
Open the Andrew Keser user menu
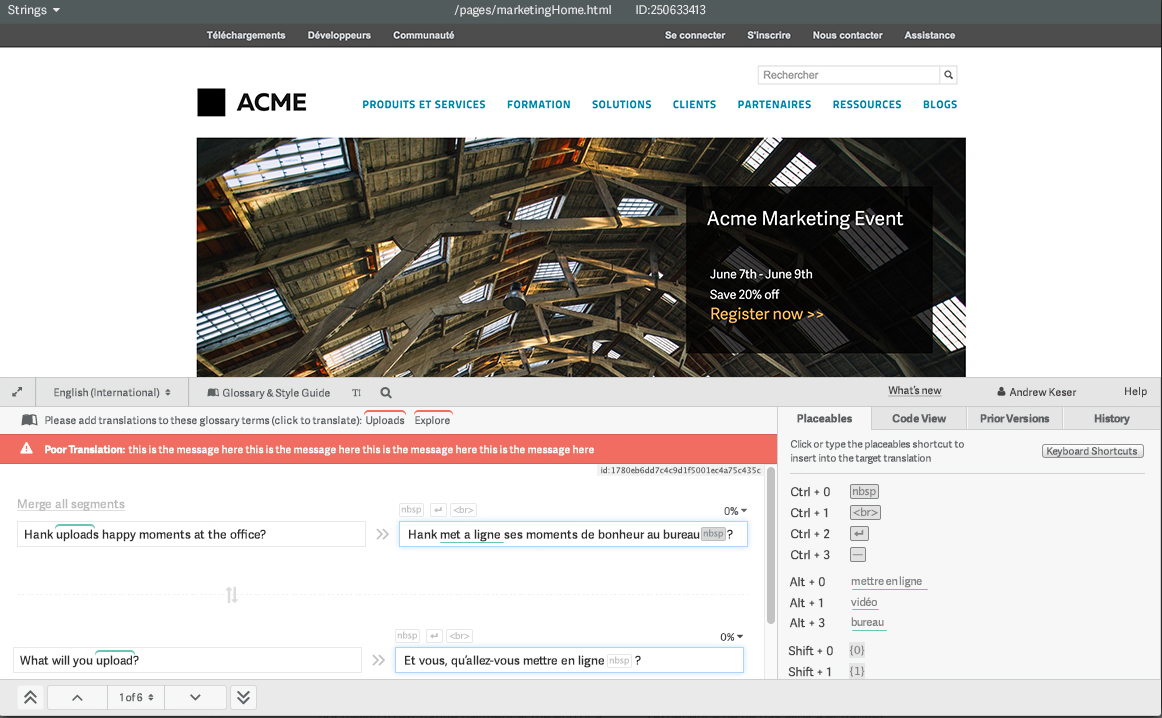pos(1036,392)
